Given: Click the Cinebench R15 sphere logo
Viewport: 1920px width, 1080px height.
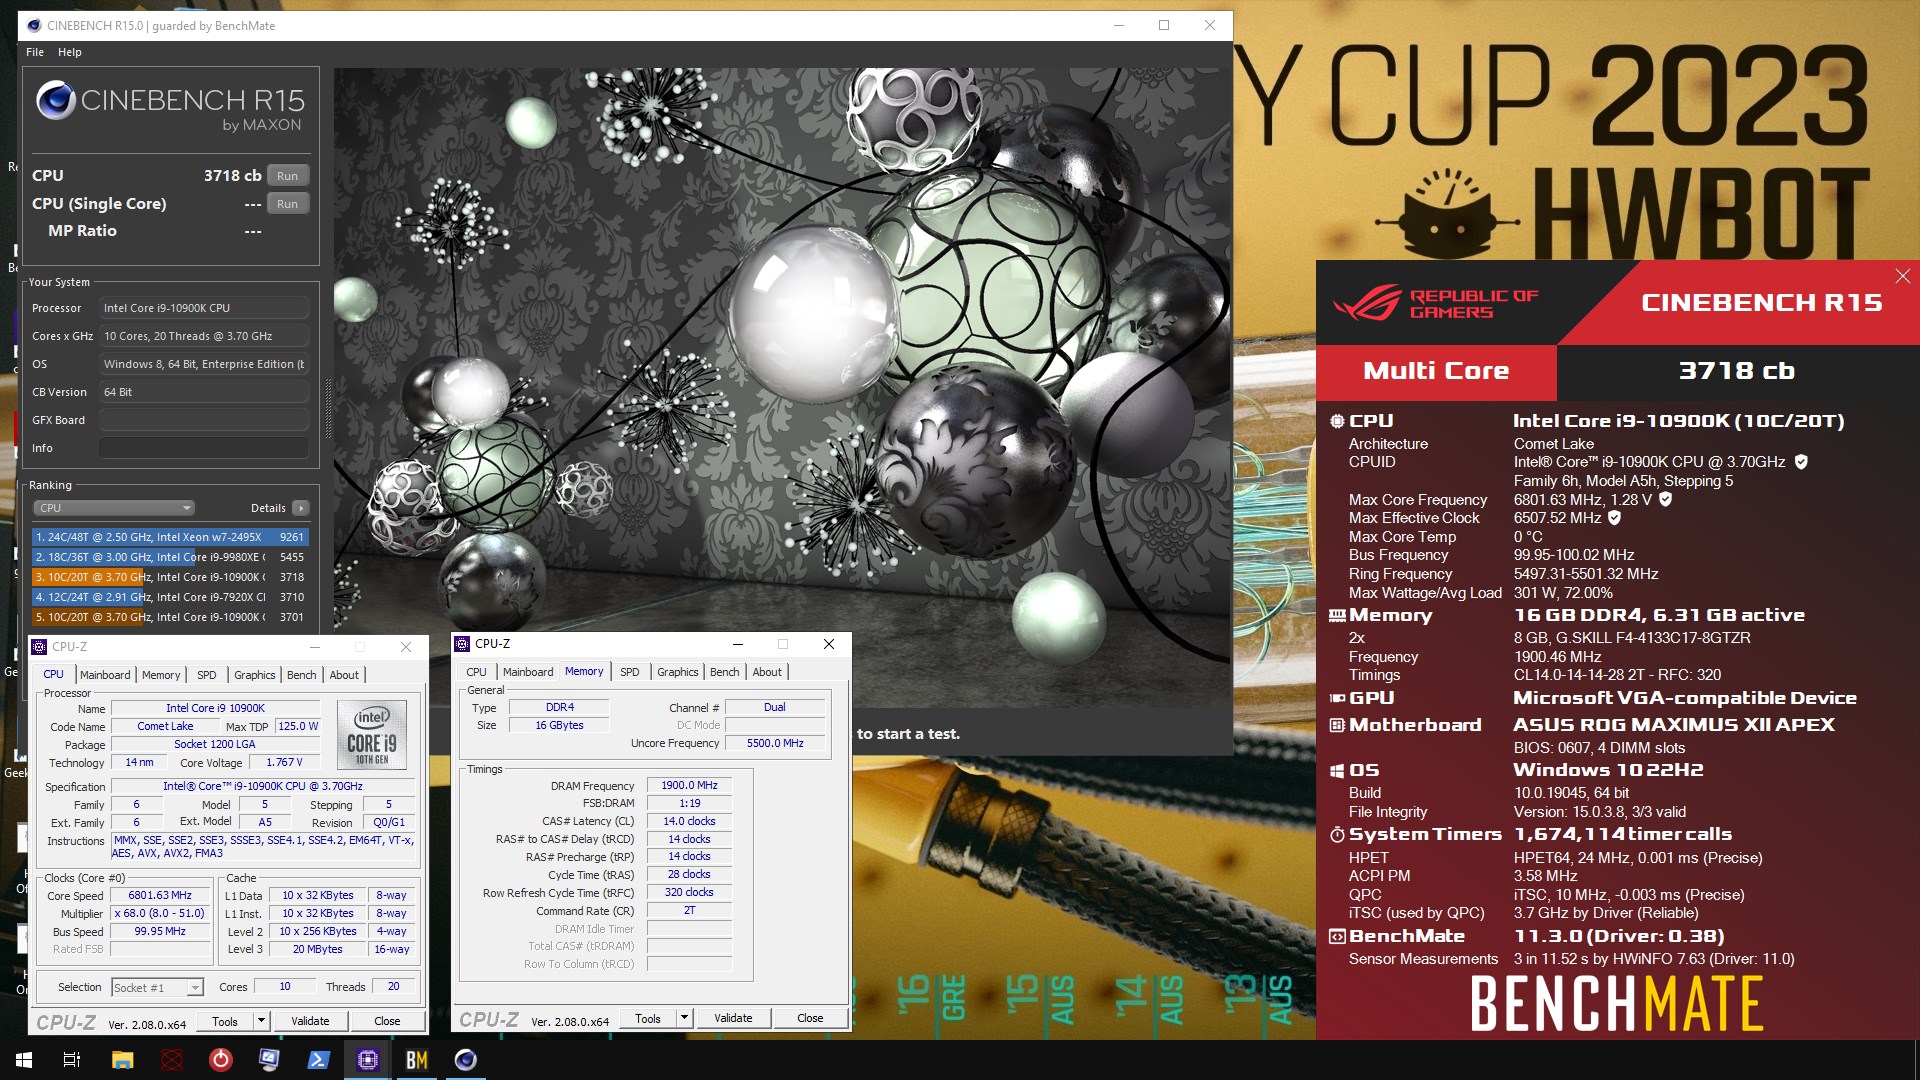Looking at the screenshot, I should point(56,101).
